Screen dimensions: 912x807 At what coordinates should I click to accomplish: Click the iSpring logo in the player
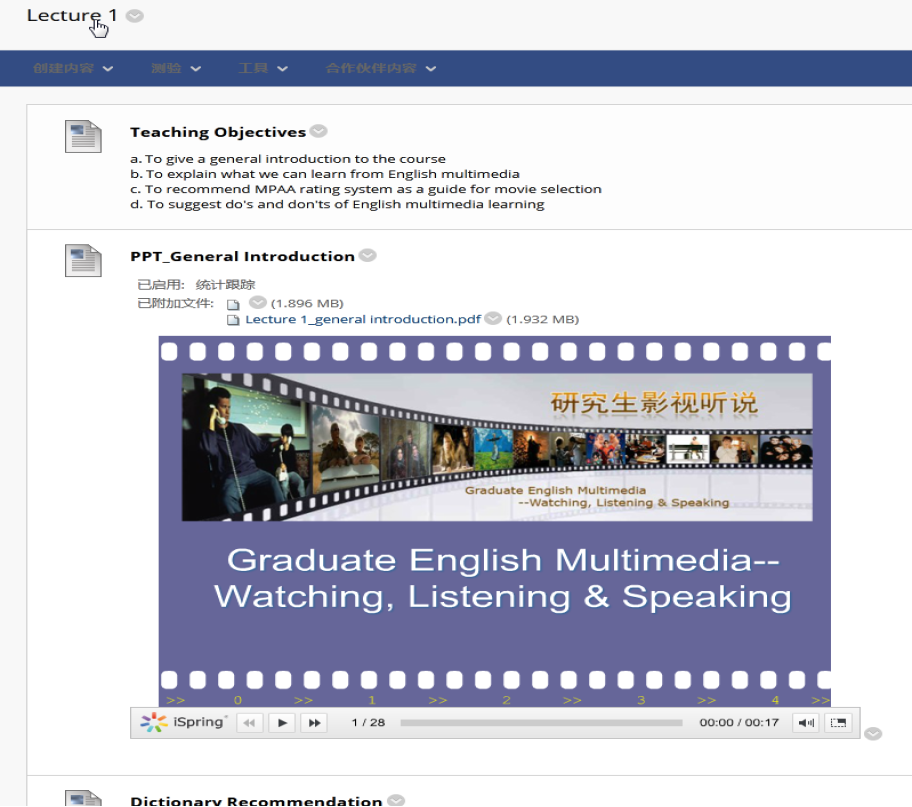coord(184,722)
